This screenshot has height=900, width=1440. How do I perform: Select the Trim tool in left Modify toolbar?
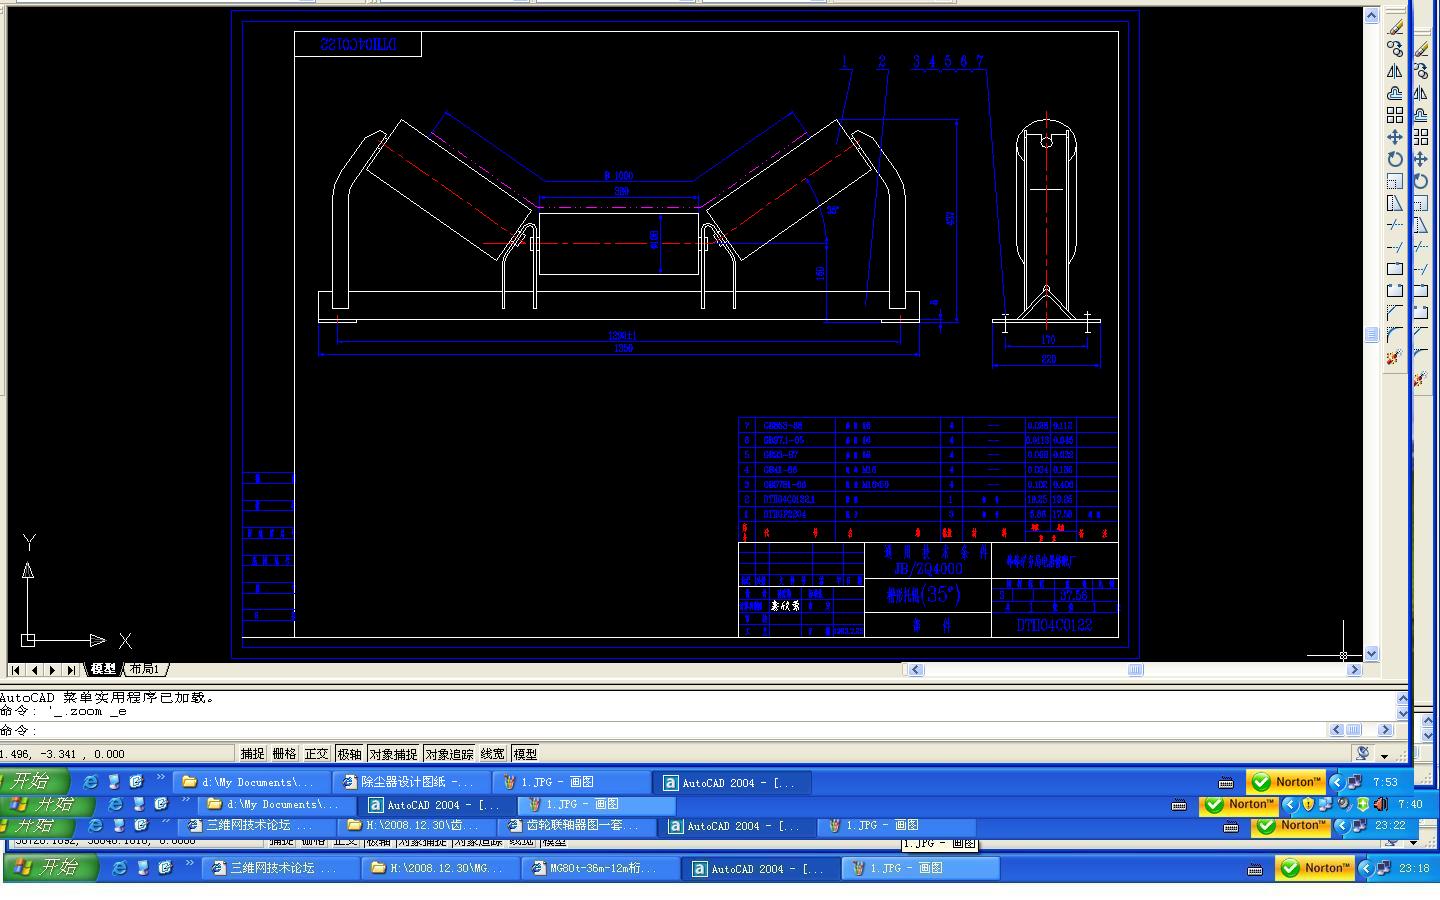click(x=1395, y=225)
